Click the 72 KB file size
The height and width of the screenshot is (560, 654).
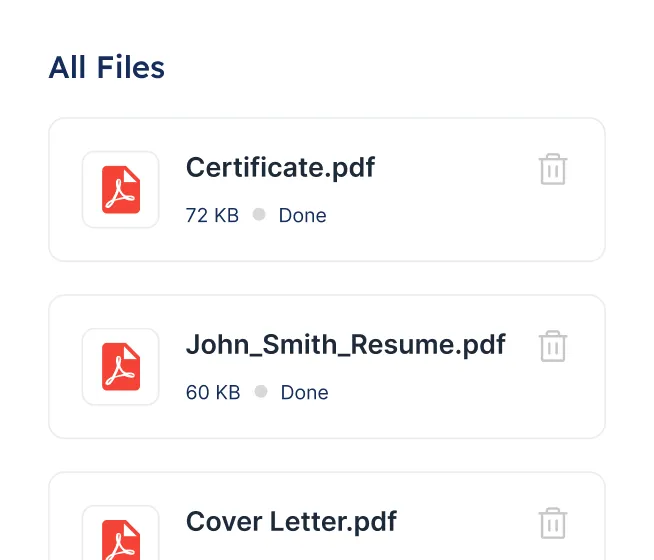click(x=212, y=216)
